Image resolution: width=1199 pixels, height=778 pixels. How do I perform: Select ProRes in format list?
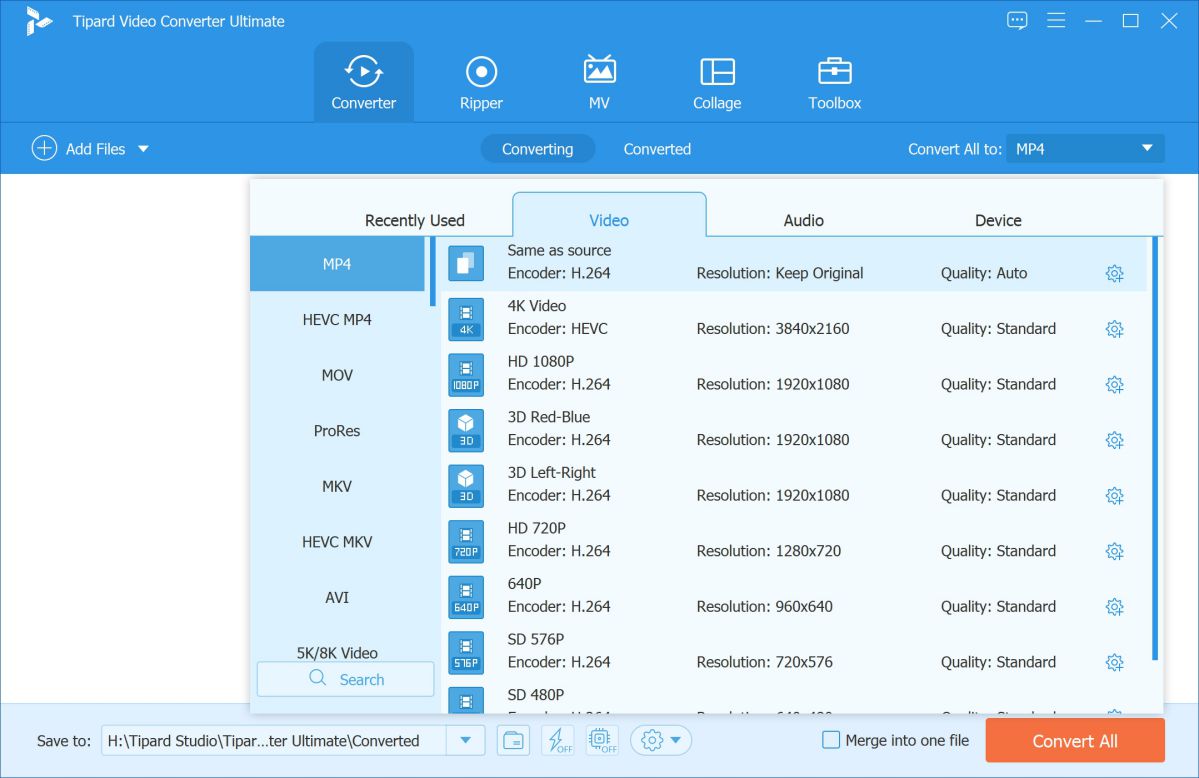click(x=337, y=431)
